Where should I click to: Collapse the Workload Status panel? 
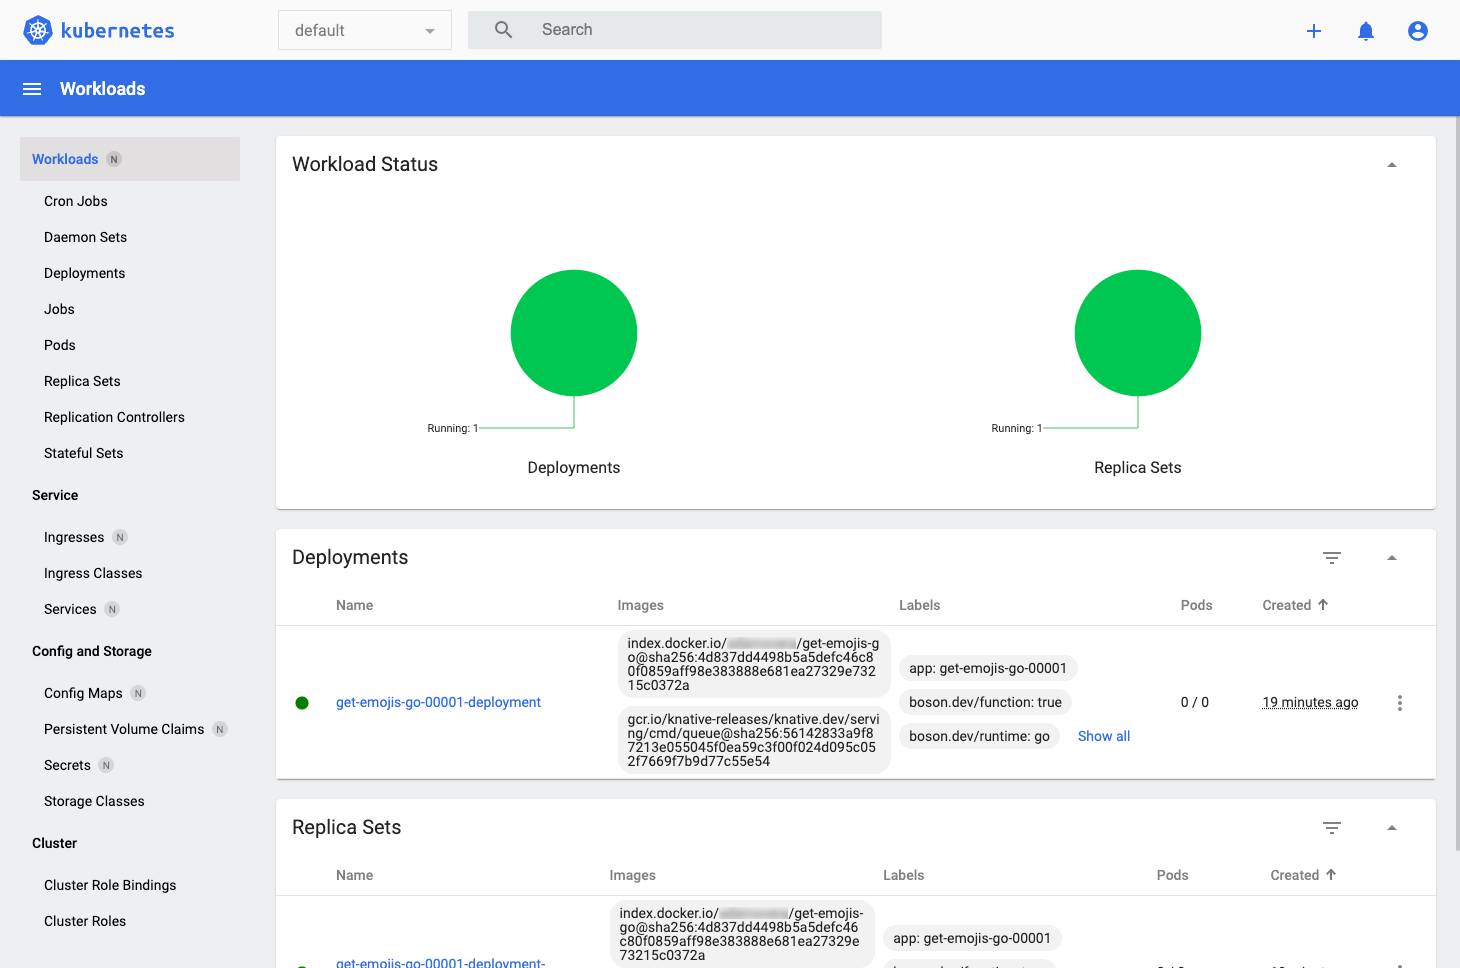pyautogui.click(x=1392, y=162)
